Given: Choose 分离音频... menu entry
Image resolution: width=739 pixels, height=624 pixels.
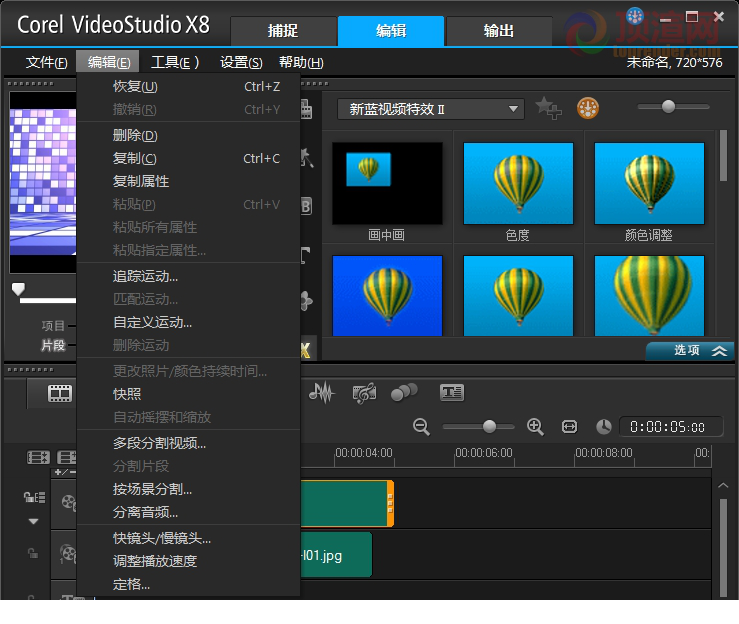Looking at the screenshot, I should [189, 512].
